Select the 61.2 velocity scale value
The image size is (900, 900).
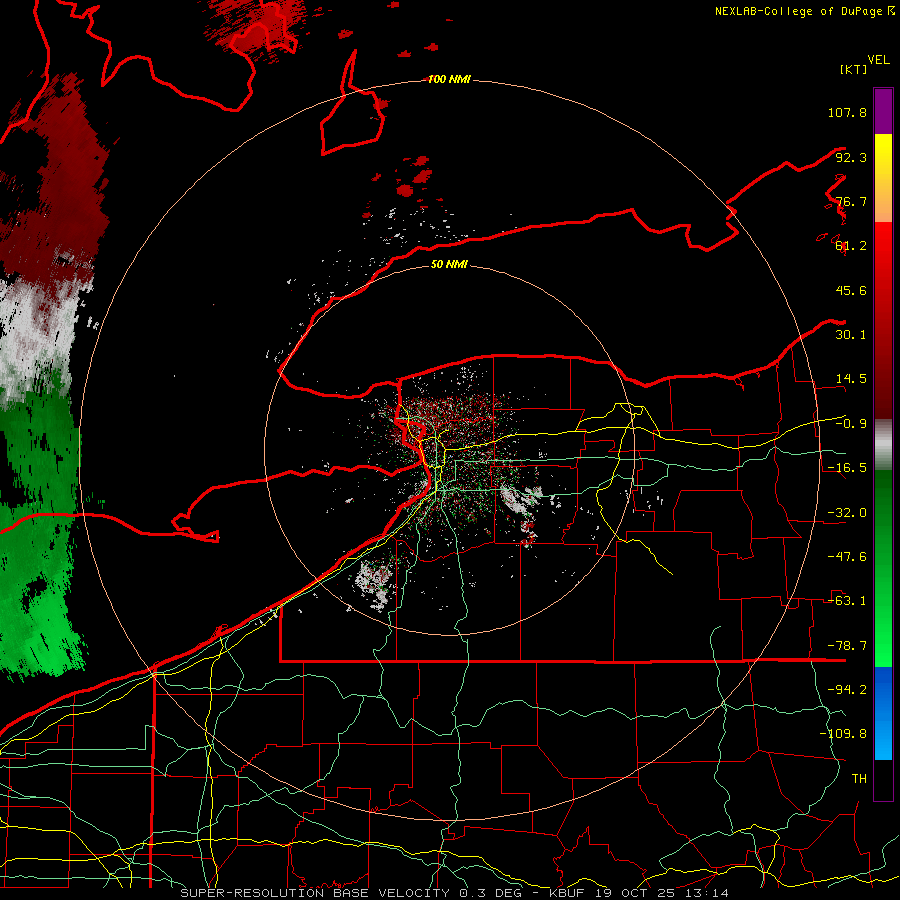[x=851, y=246]
